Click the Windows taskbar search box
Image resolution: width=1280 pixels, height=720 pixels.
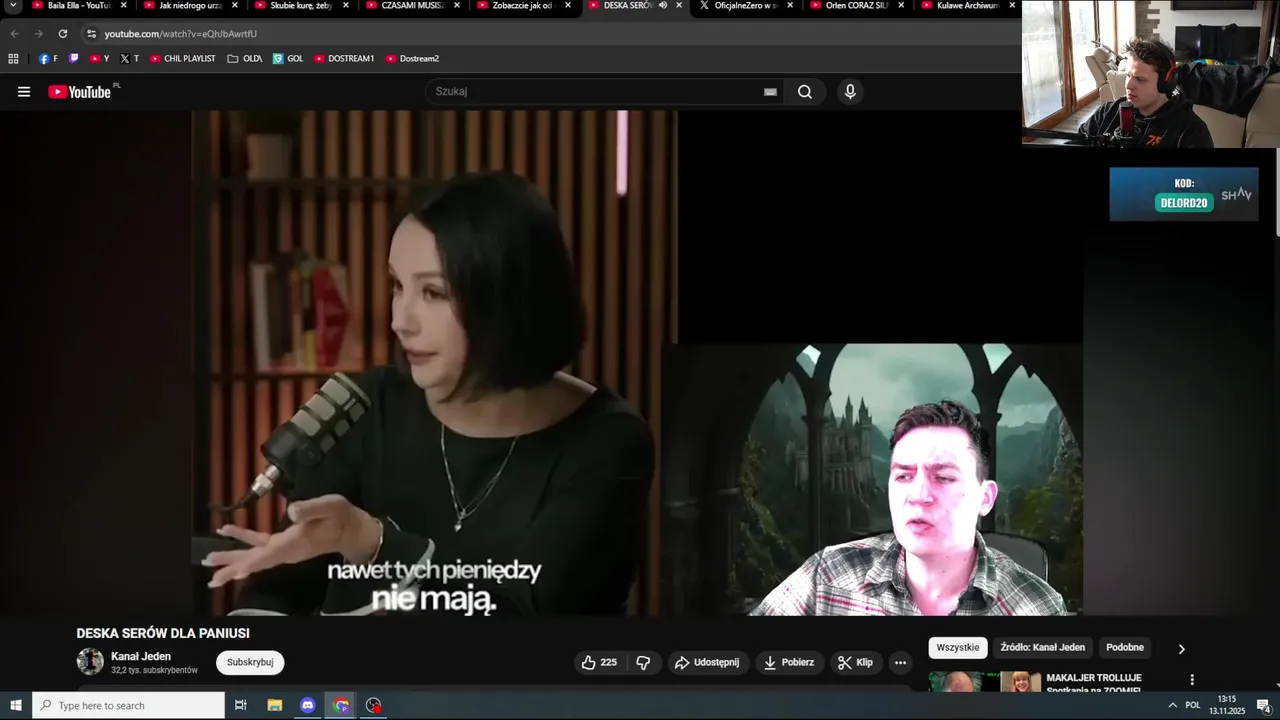click(x=128, y=706)
